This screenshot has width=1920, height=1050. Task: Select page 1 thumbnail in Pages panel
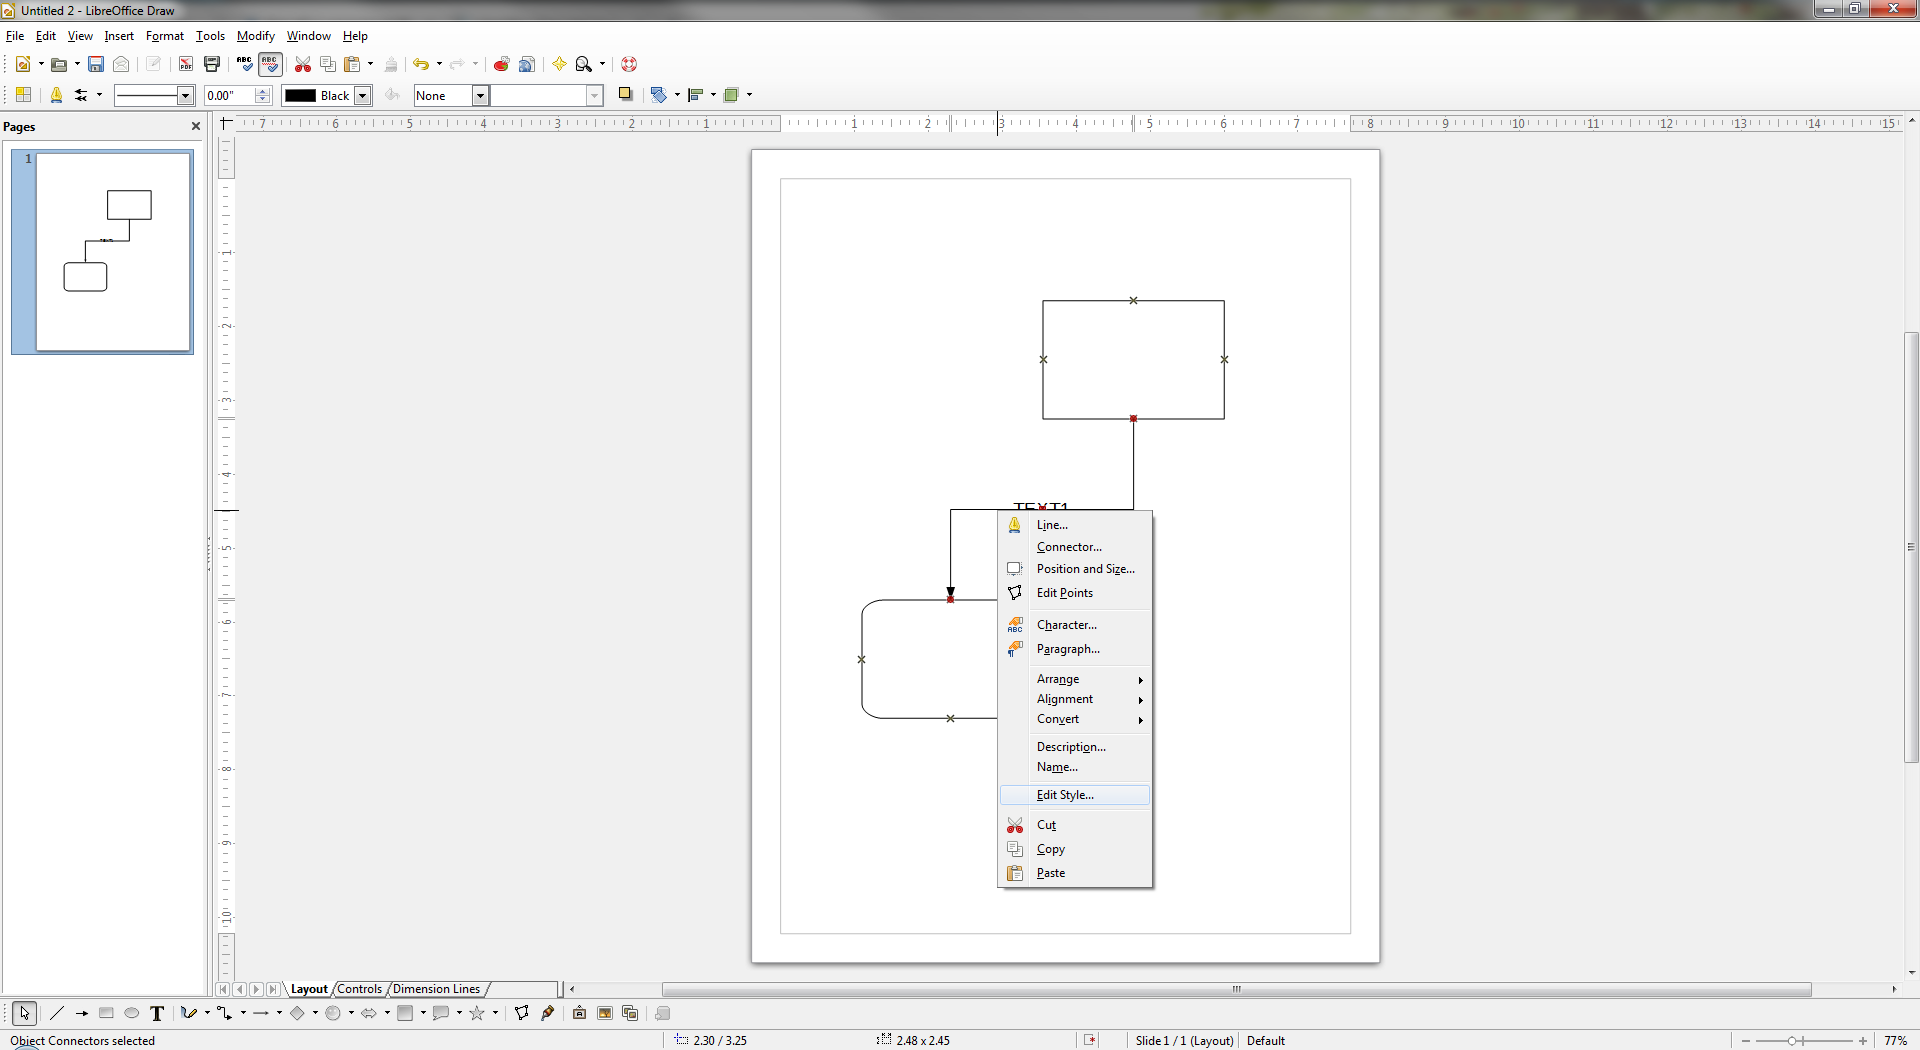(x=113, y=252)
